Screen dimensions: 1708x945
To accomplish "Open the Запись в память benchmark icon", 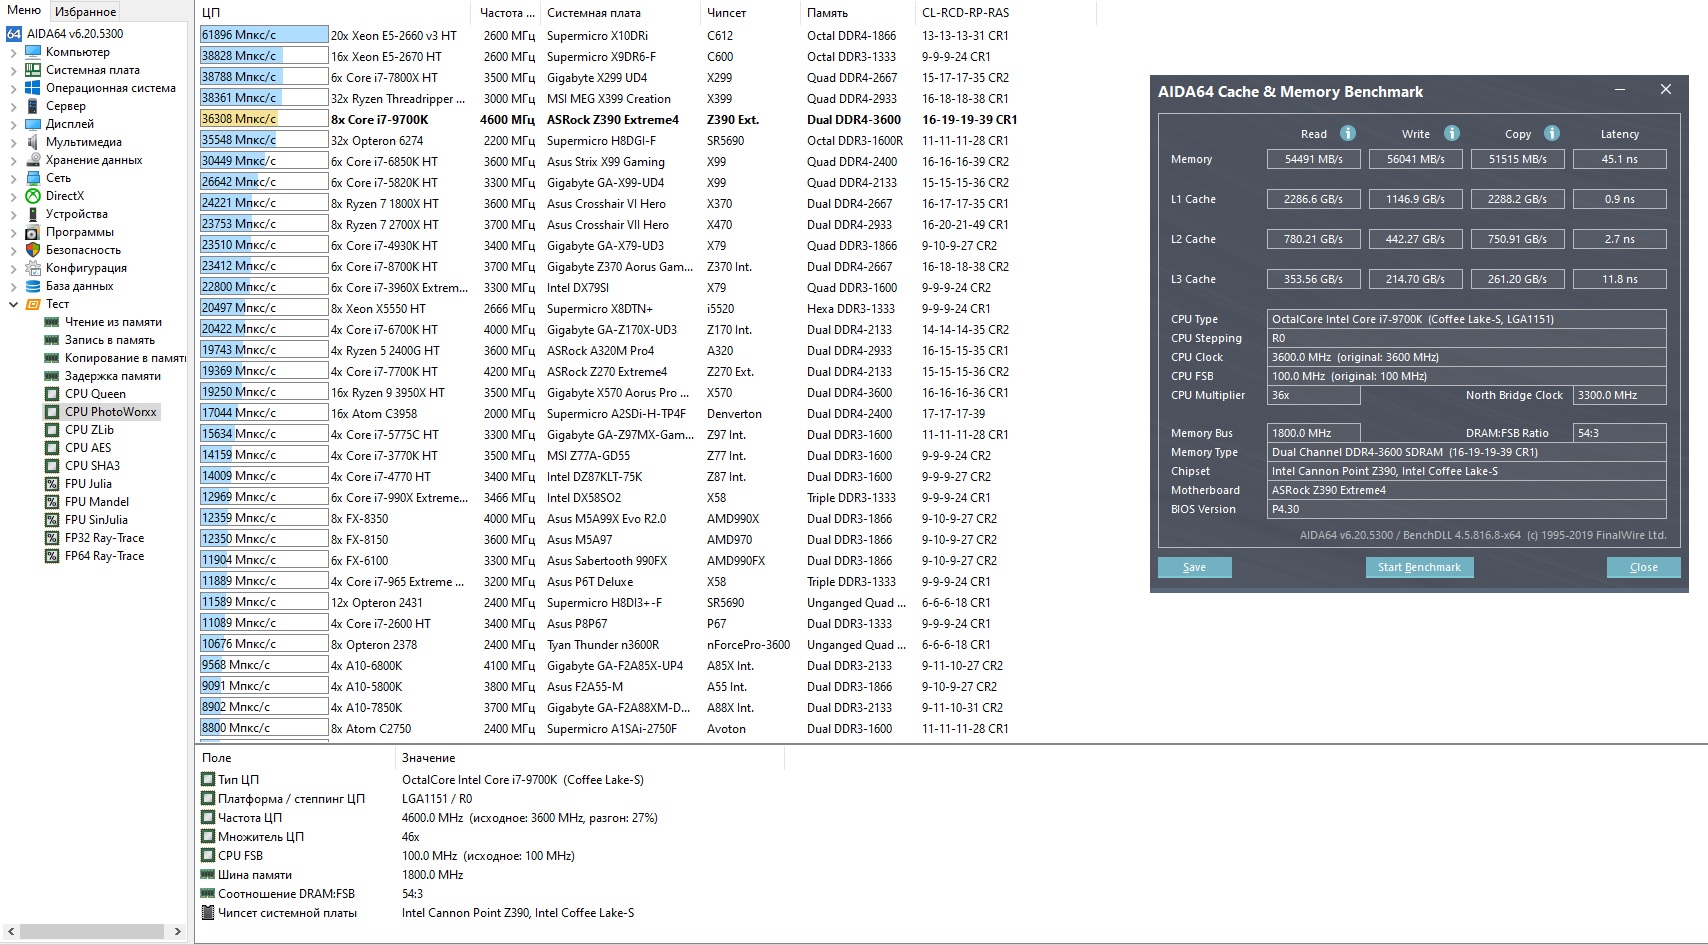I will click(x=52, y=340).
